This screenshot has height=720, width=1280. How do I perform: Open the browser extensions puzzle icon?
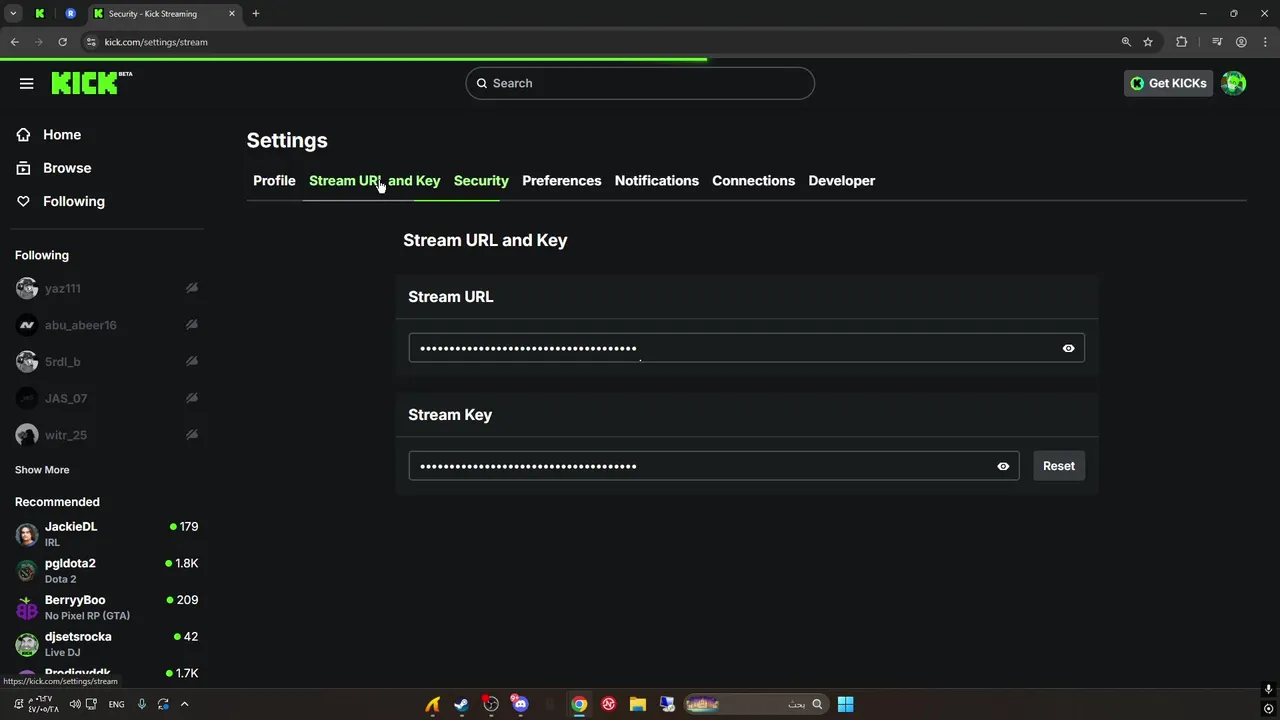[1181, 42]
